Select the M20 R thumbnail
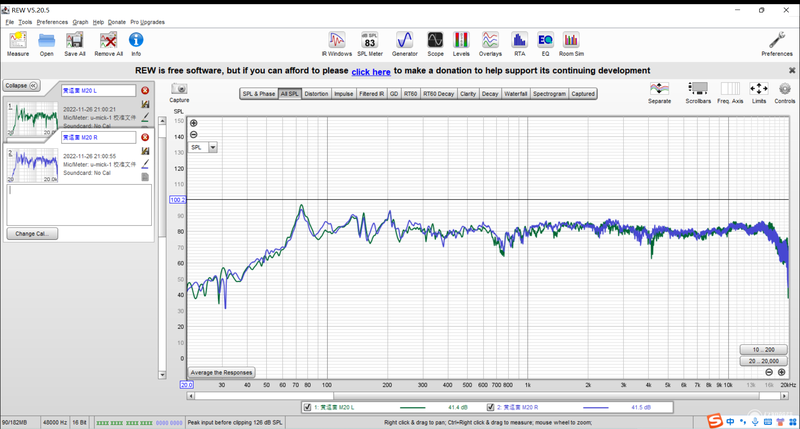This screenshot has height=429, width=800. [33, 165]
